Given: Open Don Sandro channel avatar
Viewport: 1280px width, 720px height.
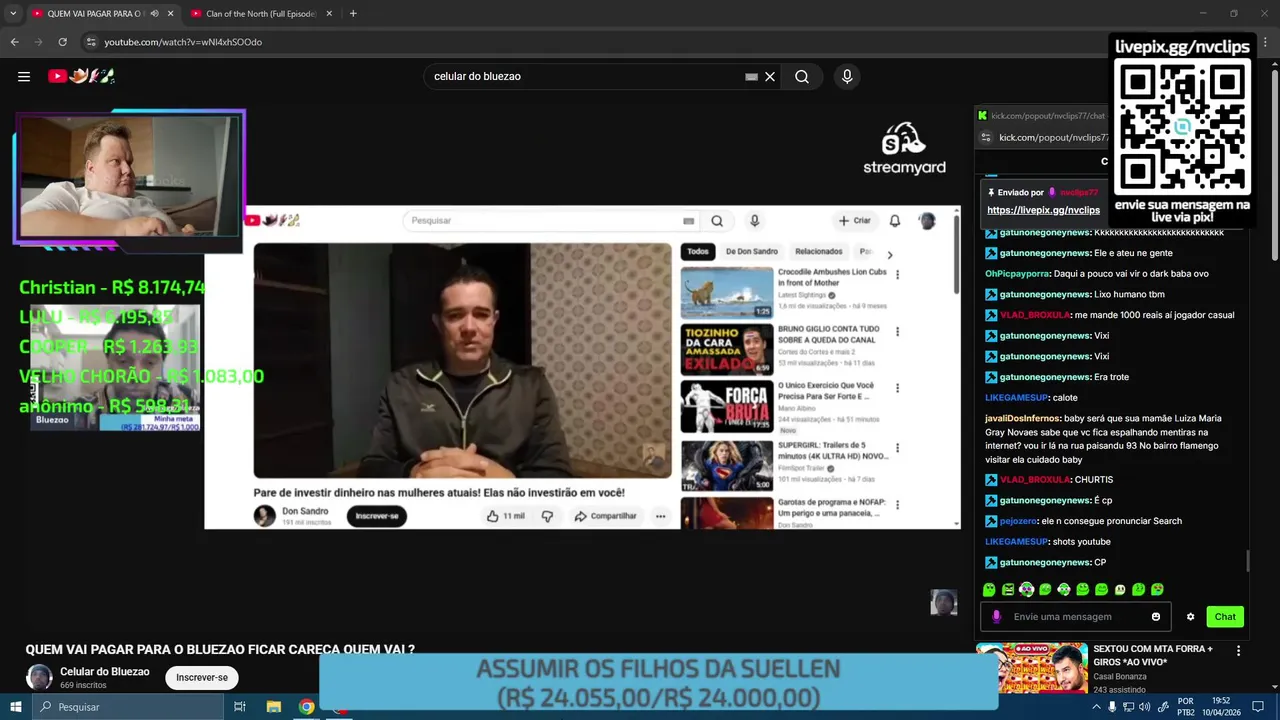Looking at the screenshot, I should click(x=265, y=516).
